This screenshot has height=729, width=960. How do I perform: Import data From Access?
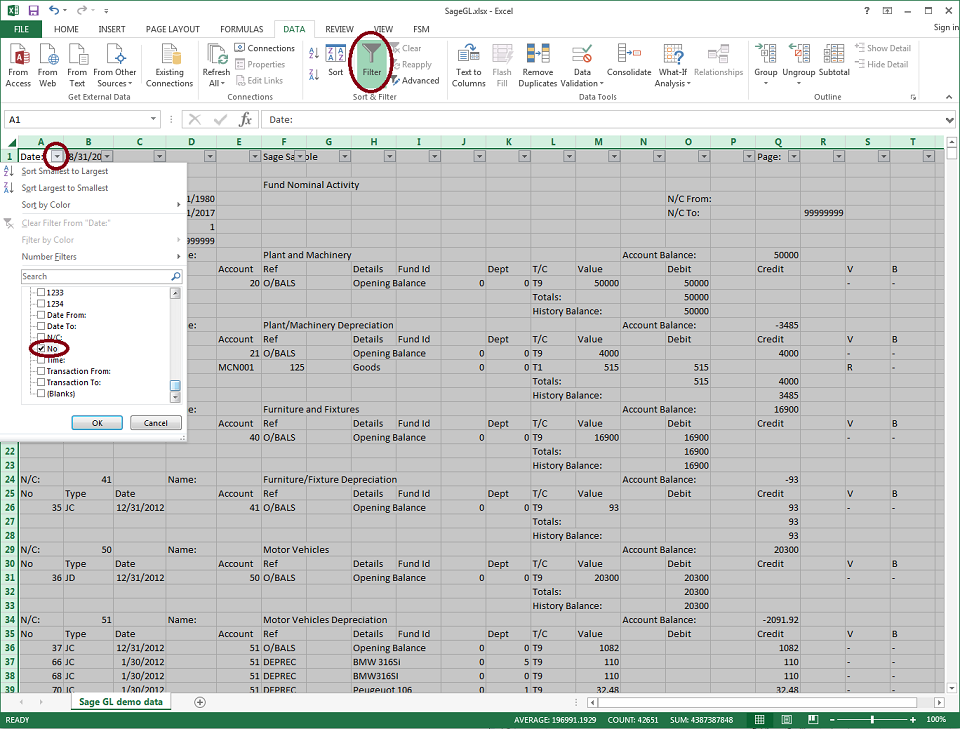(18, 66)
